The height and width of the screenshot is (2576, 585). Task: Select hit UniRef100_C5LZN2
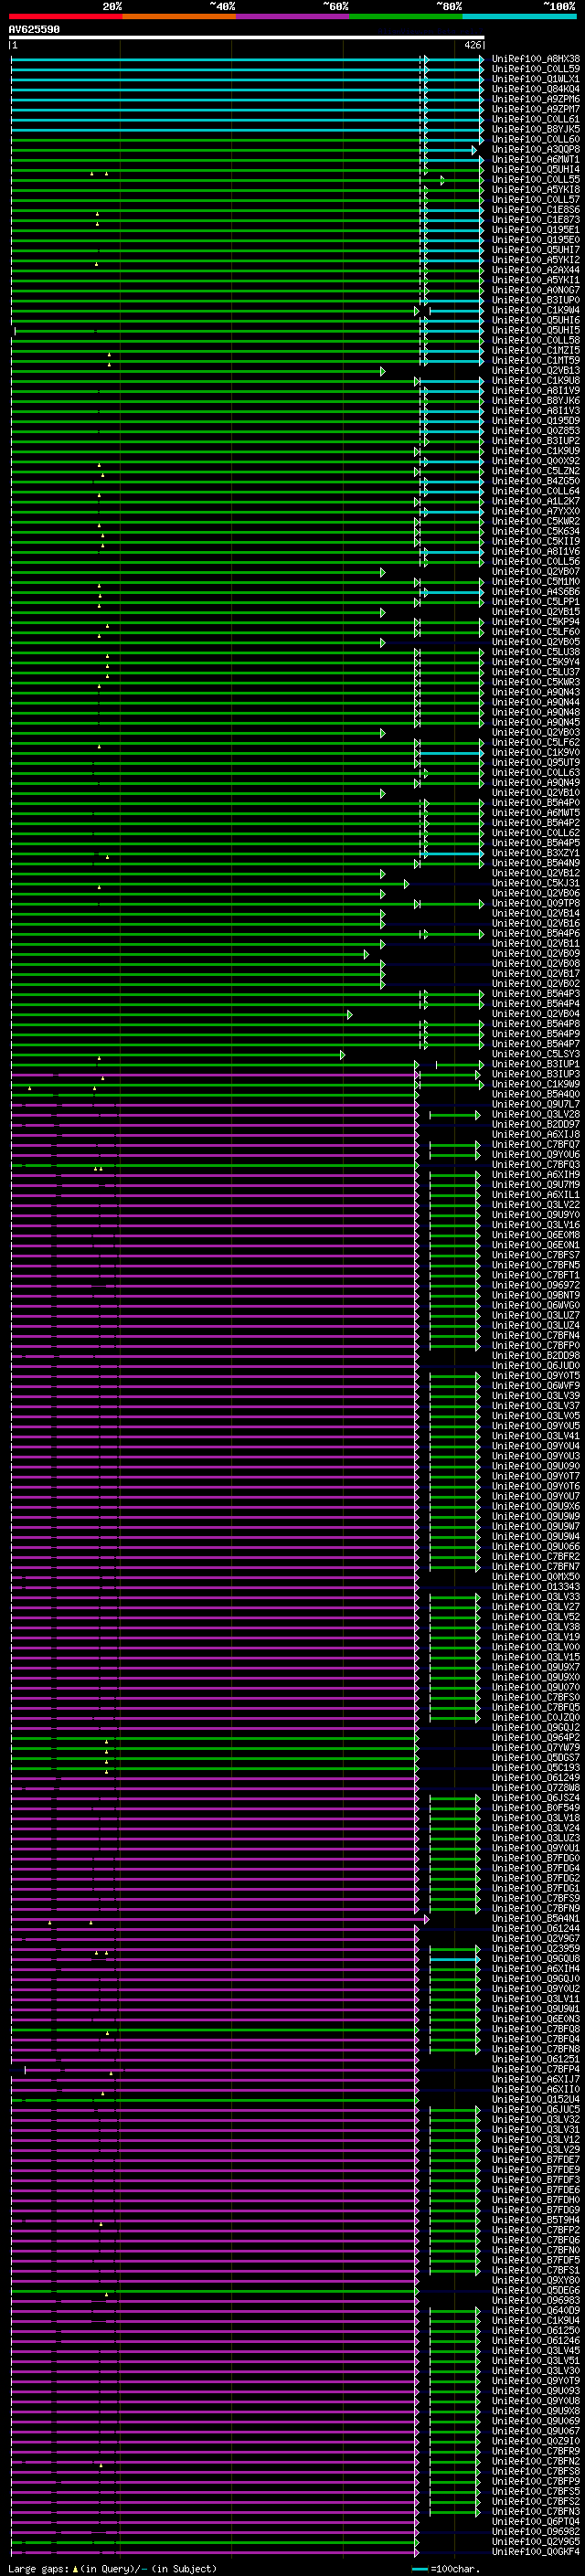tap(536, 471)
